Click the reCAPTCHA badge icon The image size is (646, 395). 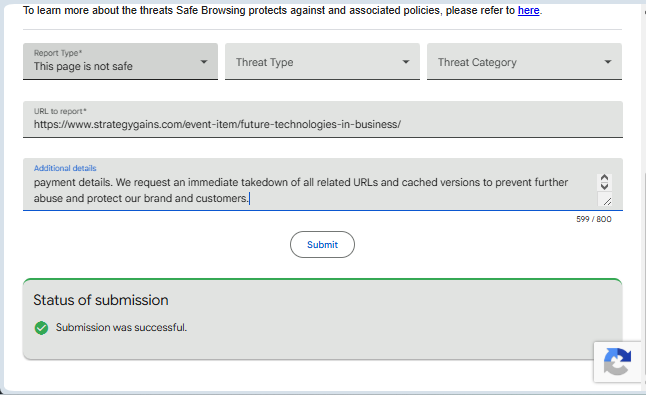pos(617,362)
